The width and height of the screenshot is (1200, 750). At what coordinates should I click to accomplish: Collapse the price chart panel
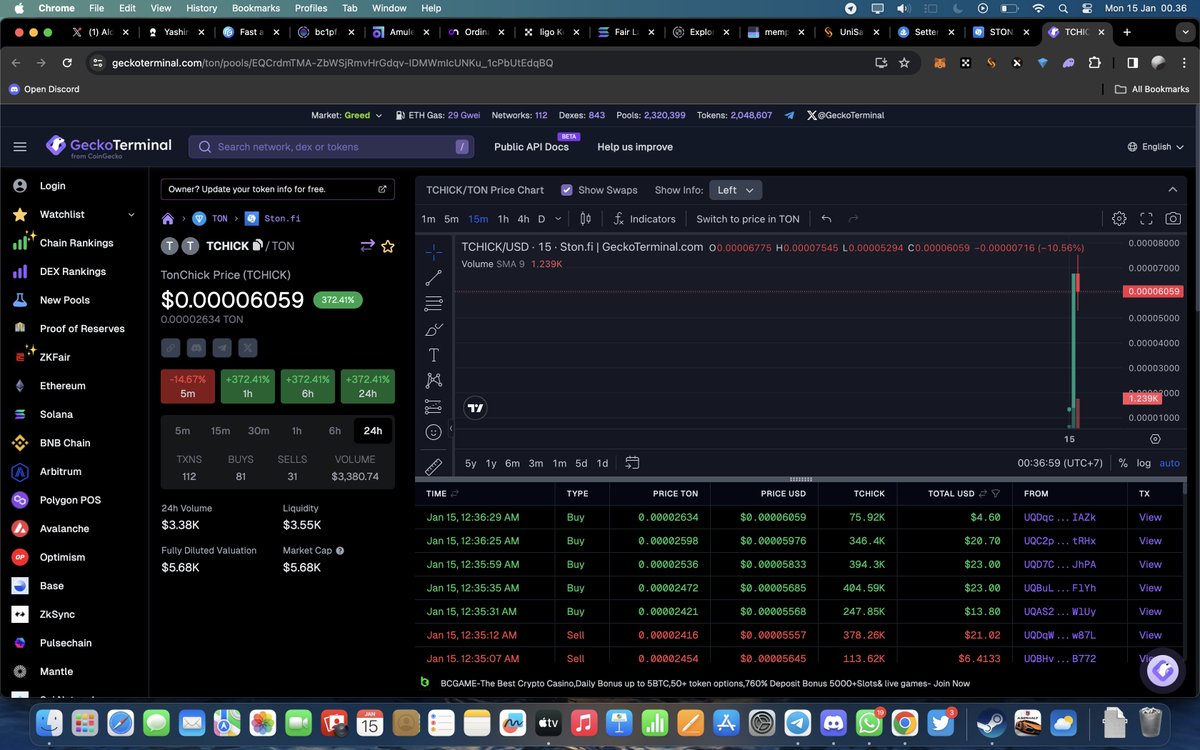(x=1173, y=190)
